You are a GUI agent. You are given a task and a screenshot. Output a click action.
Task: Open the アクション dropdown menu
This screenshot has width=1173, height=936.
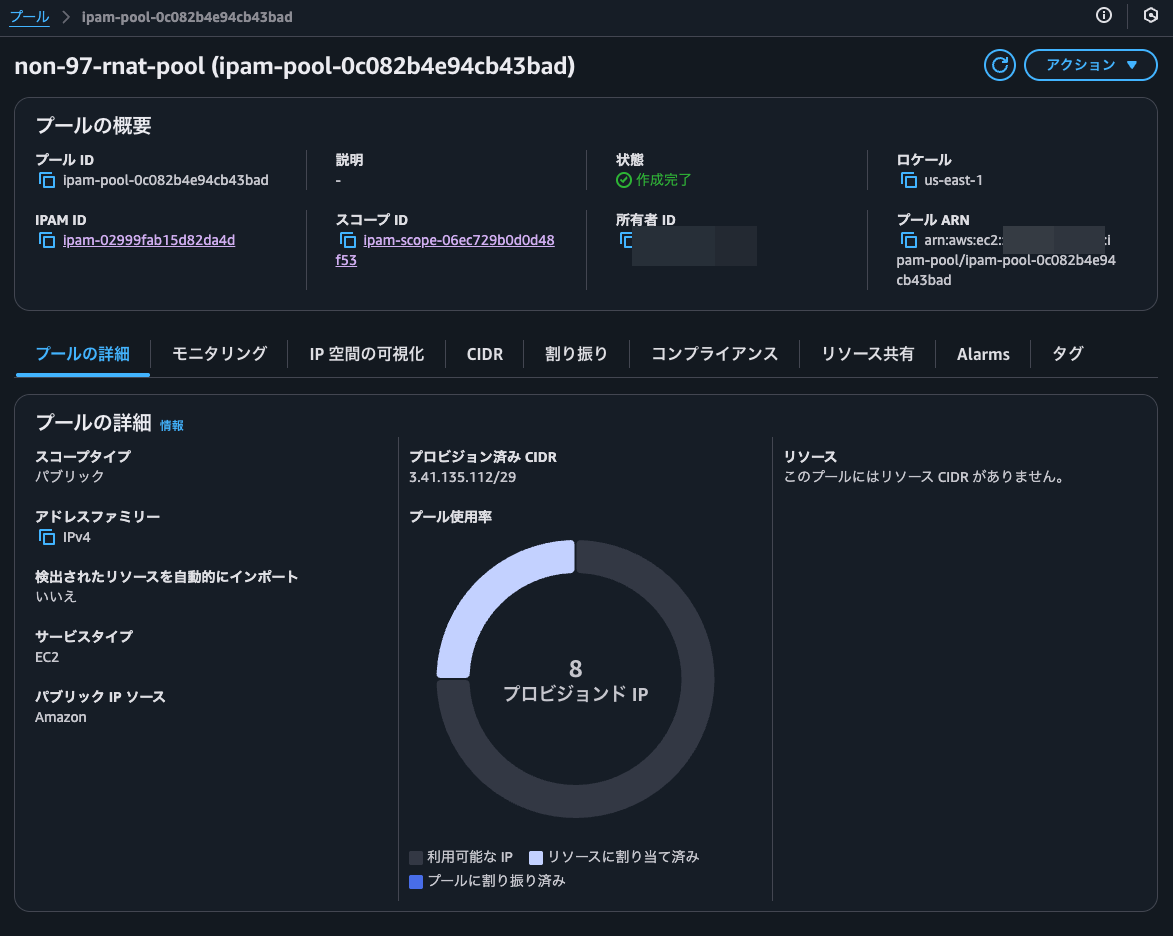(x=1090, y=65)
